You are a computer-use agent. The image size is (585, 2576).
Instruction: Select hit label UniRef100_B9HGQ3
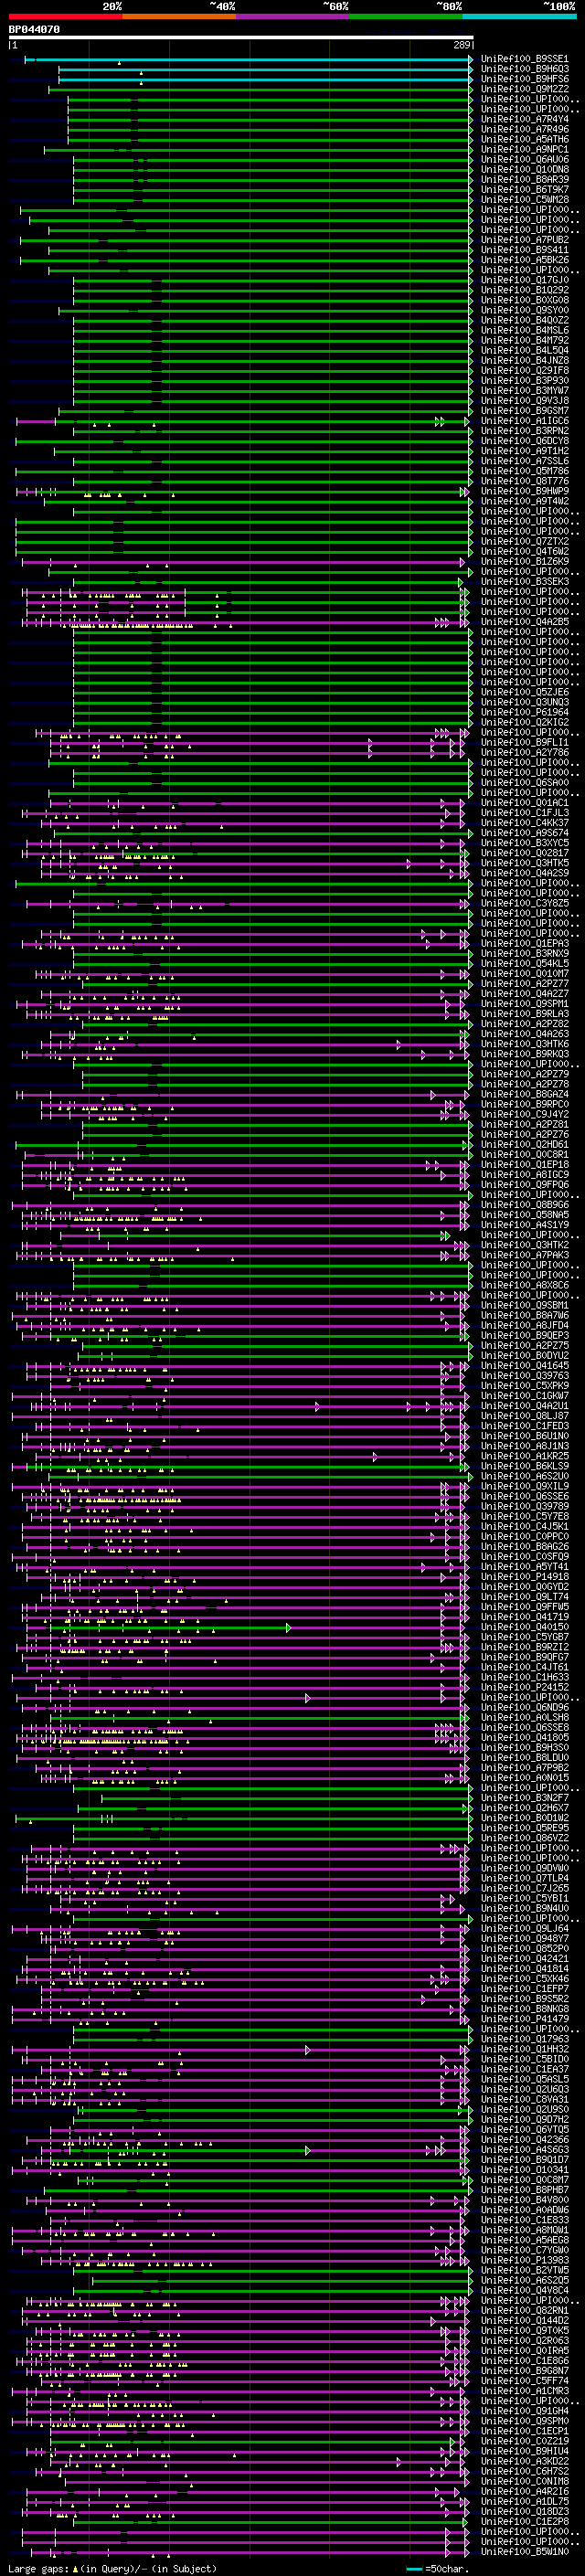[525, 69]
